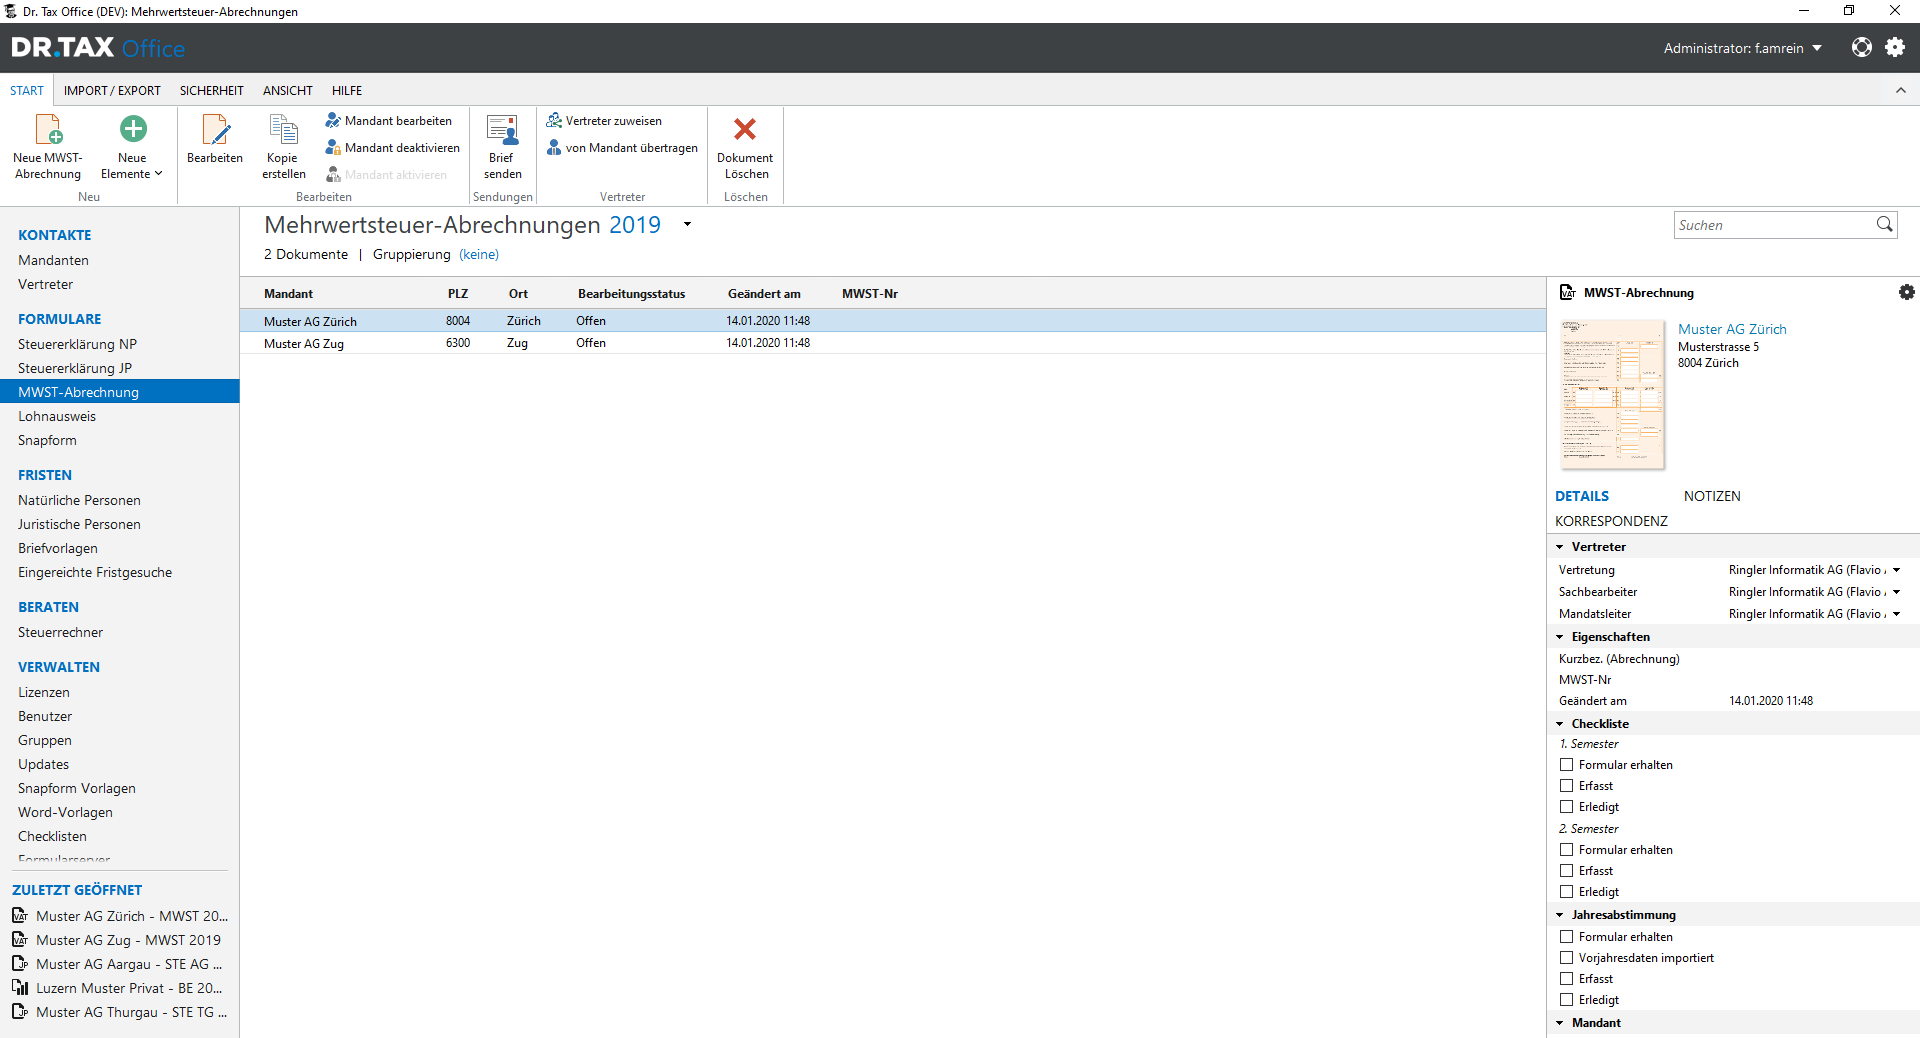This screenshot has height=1038, width=1920.
Task: Check 1. Semester Formular erhalten
Action: pos(1567,765)
